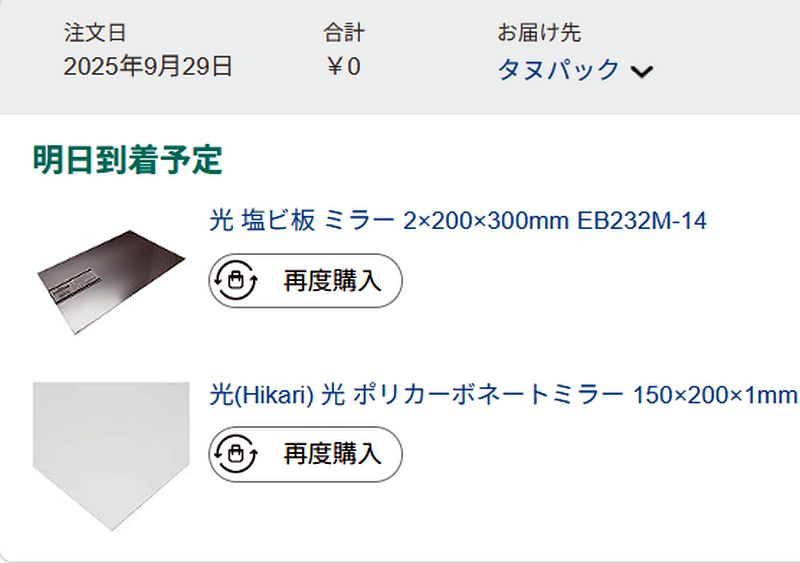Open the 光(Hikari) ポリカーボネートミラー product link
800x563 pixels.
503,394
